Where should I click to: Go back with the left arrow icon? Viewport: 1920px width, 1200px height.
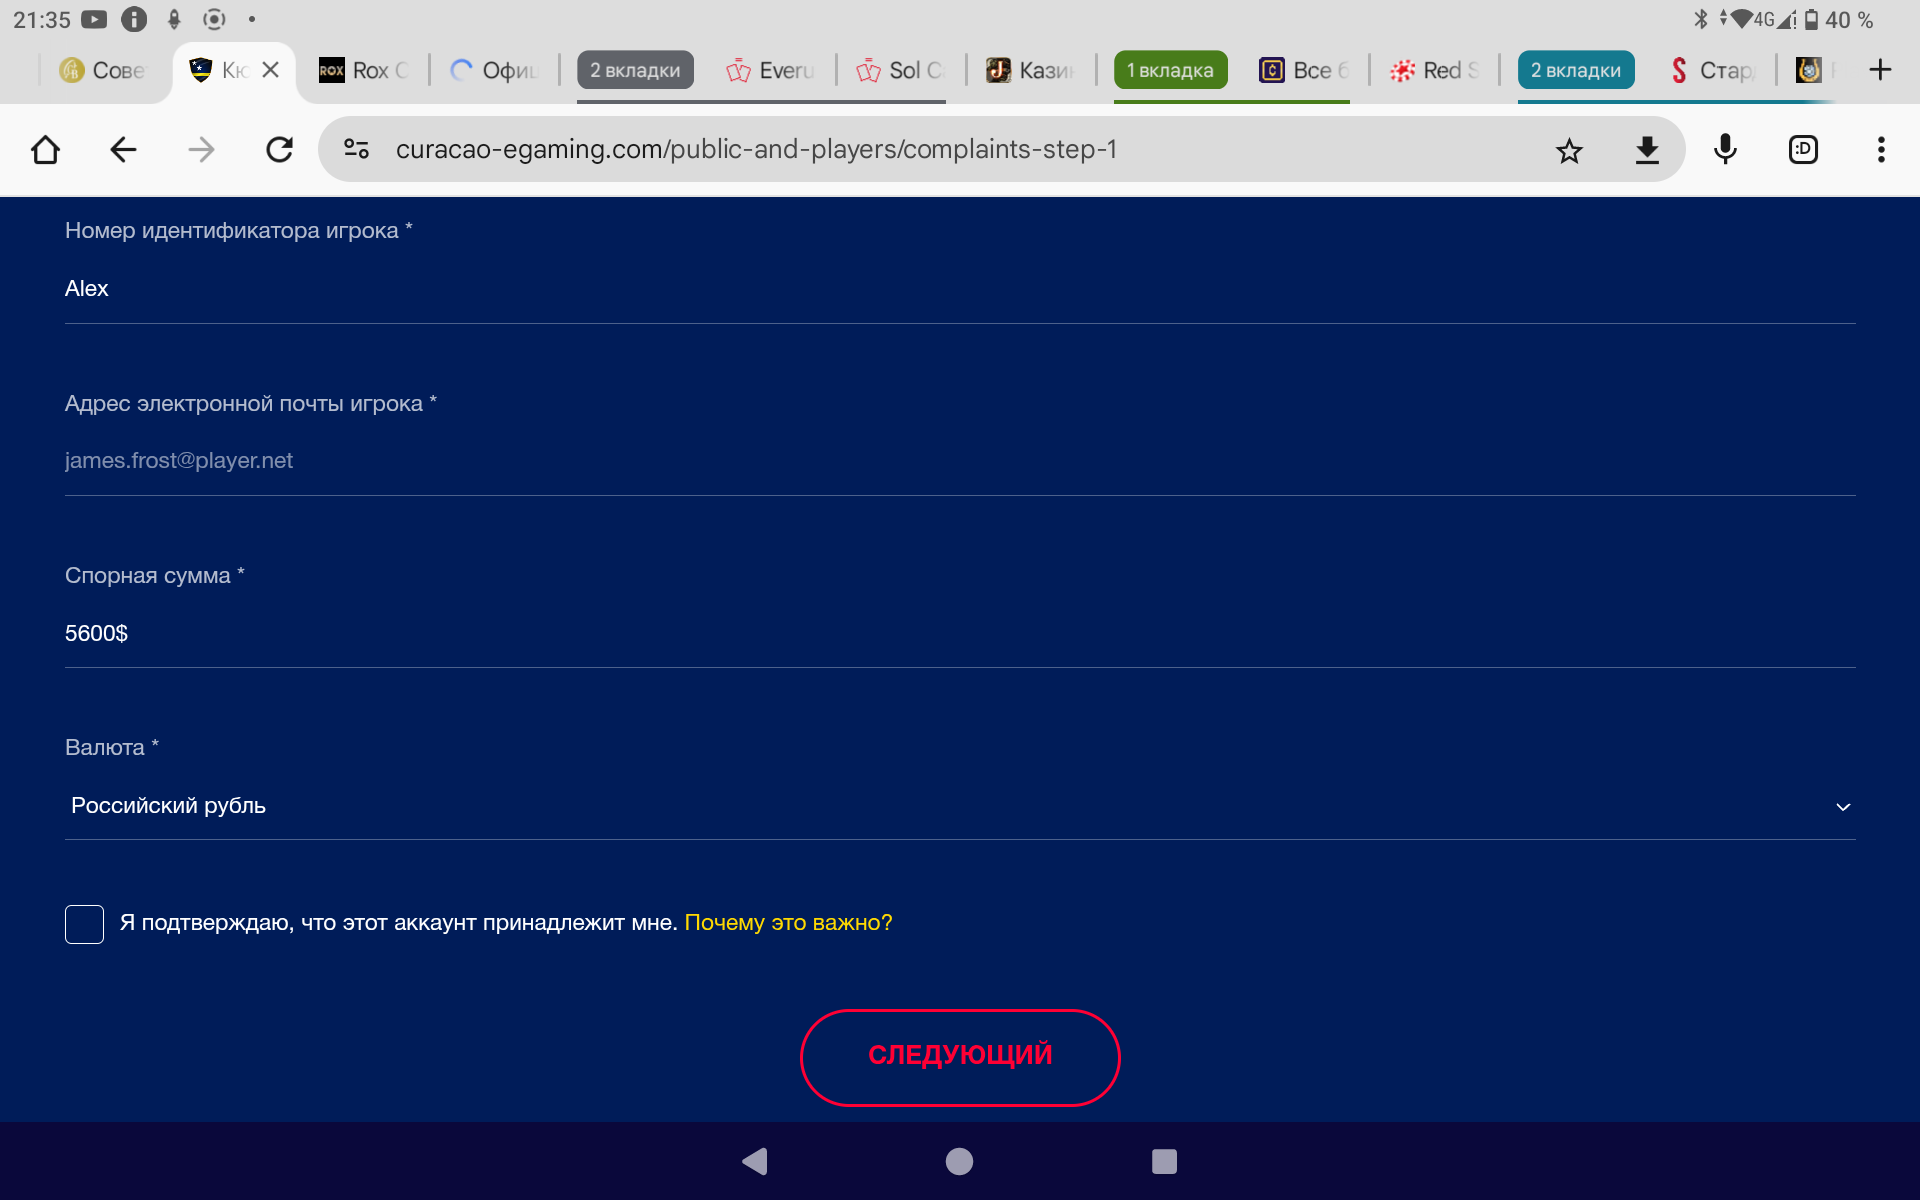[x=123, y=150]
